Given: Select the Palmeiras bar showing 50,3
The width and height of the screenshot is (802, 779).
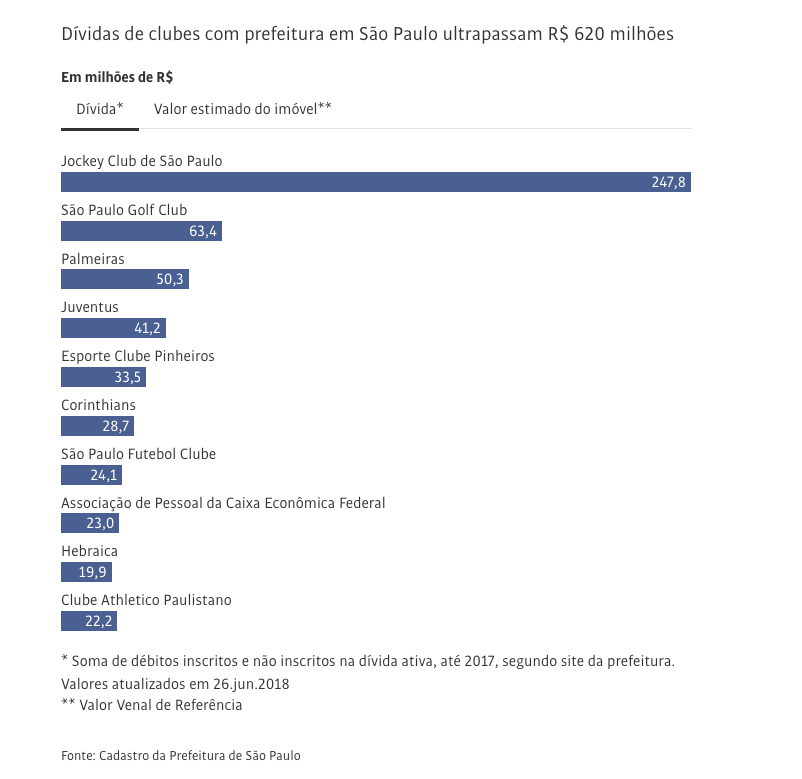Looking at the screenshot, I should 125,280.
